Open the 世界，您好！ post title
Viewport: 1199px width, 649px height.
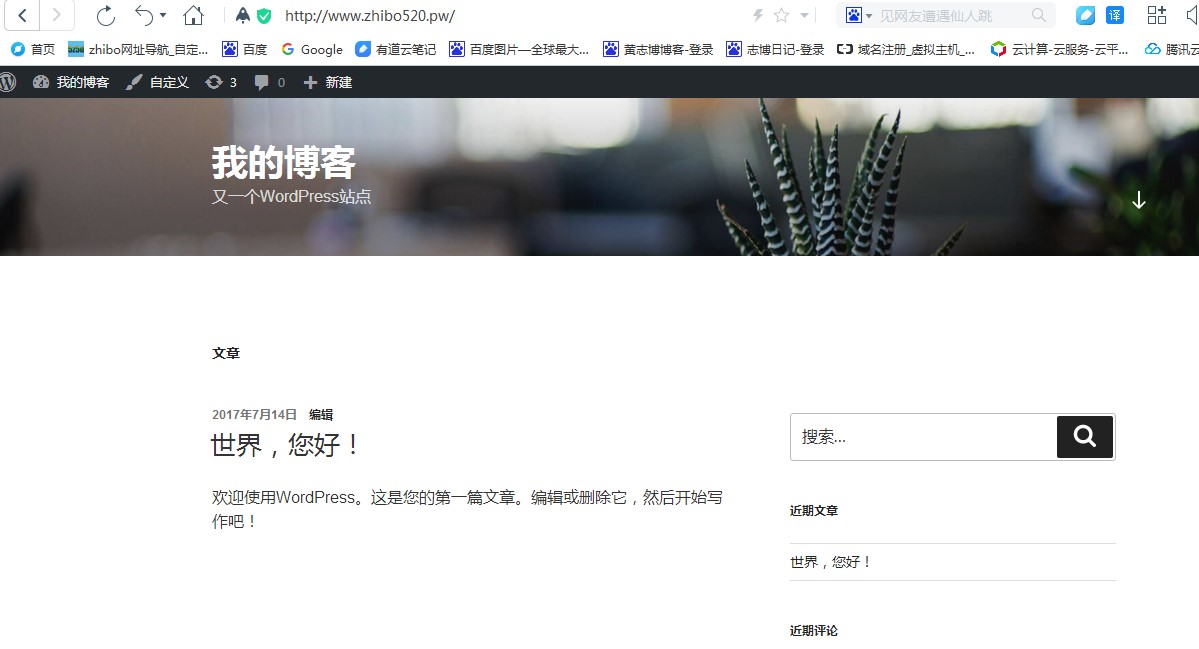[286, 445]
